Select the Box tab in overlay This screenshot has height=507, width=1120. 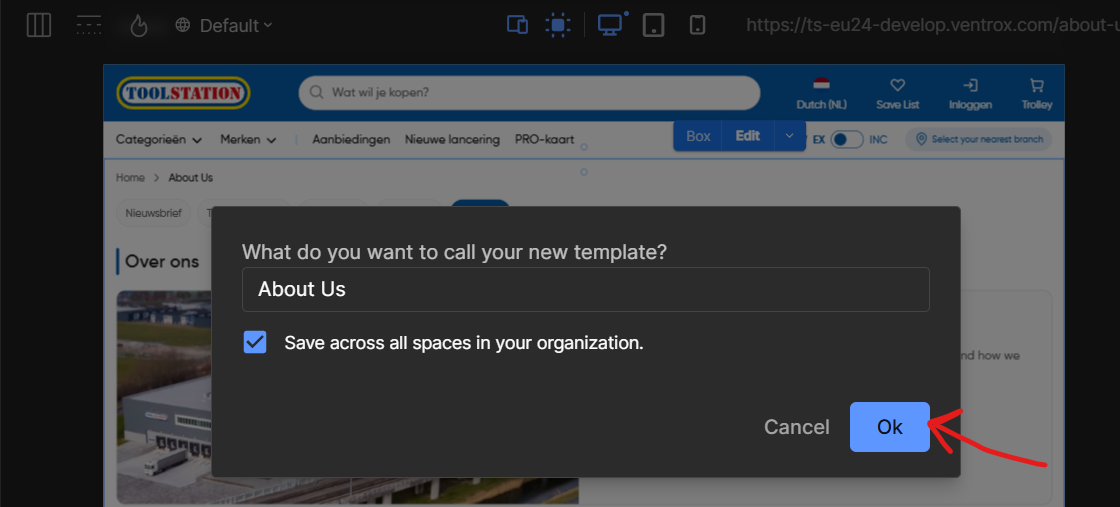(x=698, y=136)
